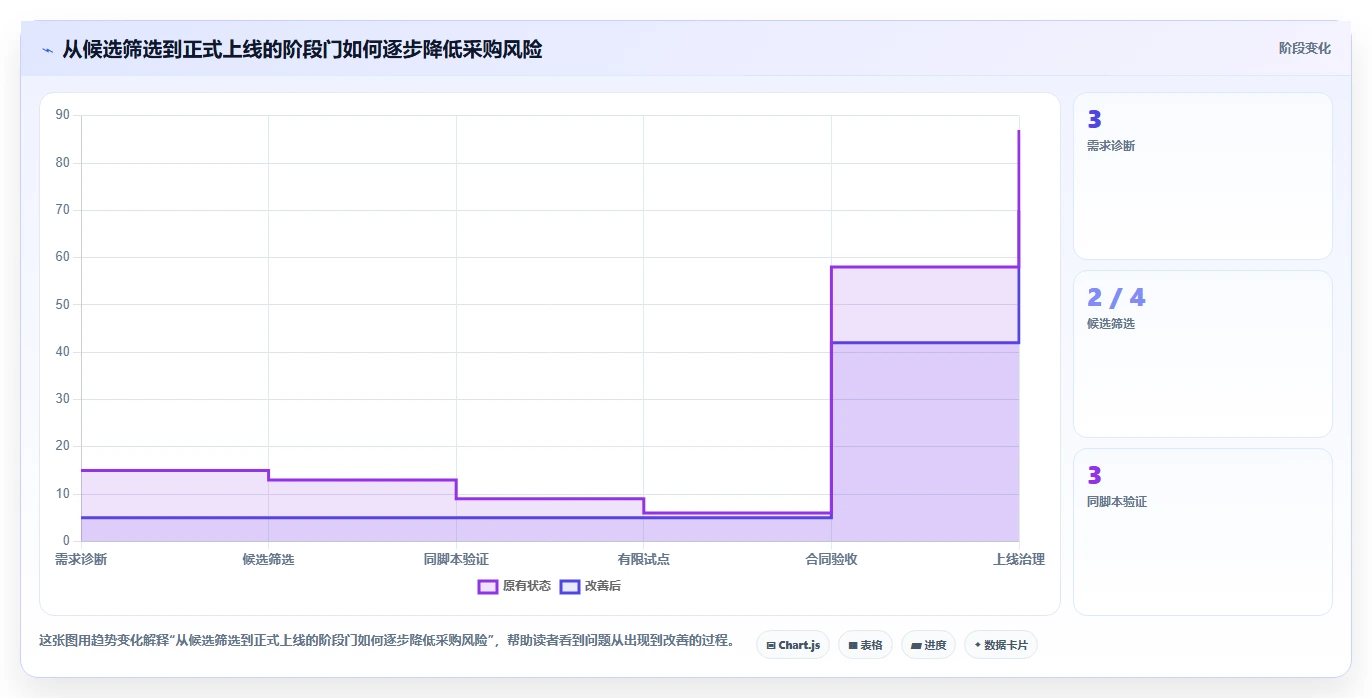Click the 上线治理 x-axis label
1372x698 pixels.
(1018, 559)
